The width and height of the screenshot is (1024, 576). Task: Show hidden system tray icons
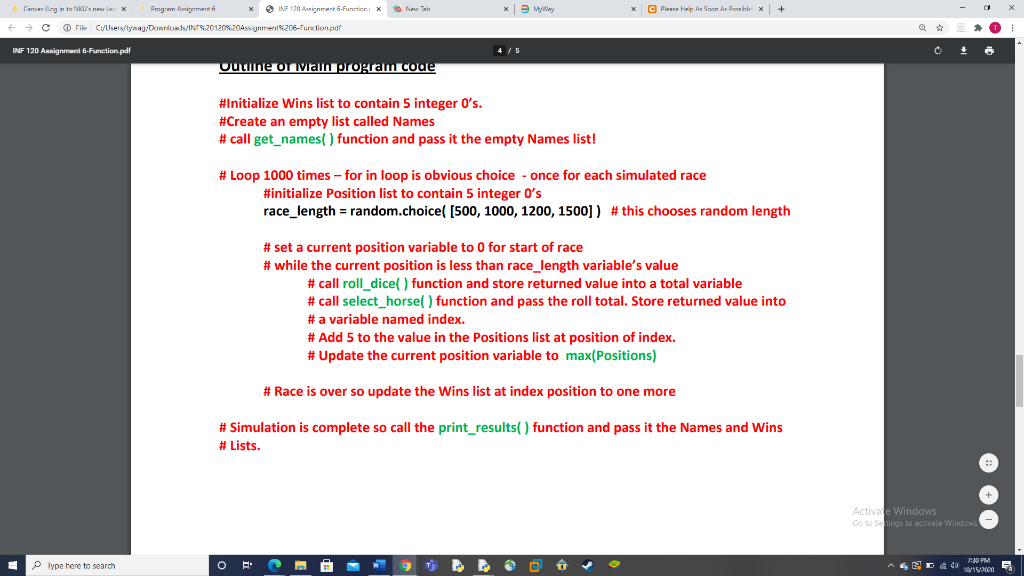(891, 566)
